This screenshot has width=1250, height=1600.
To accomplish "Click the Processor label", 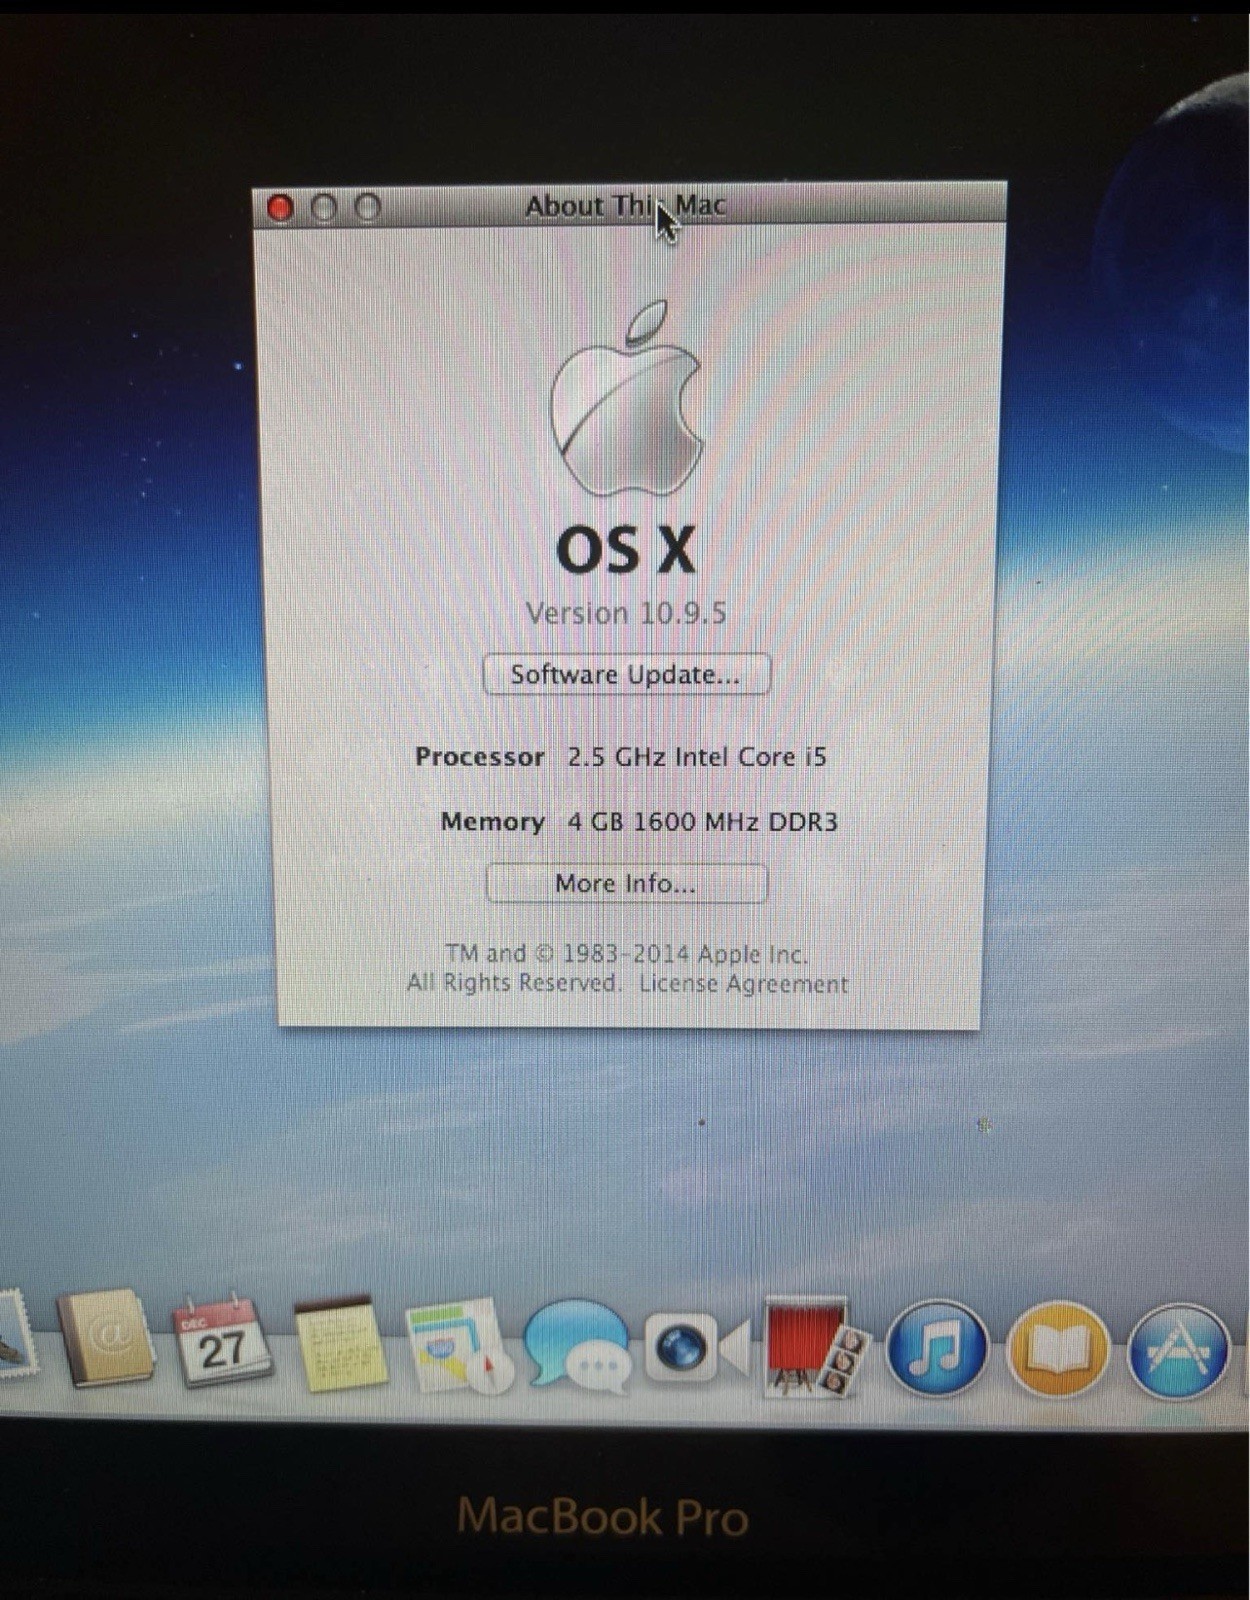I will [480, 757].
